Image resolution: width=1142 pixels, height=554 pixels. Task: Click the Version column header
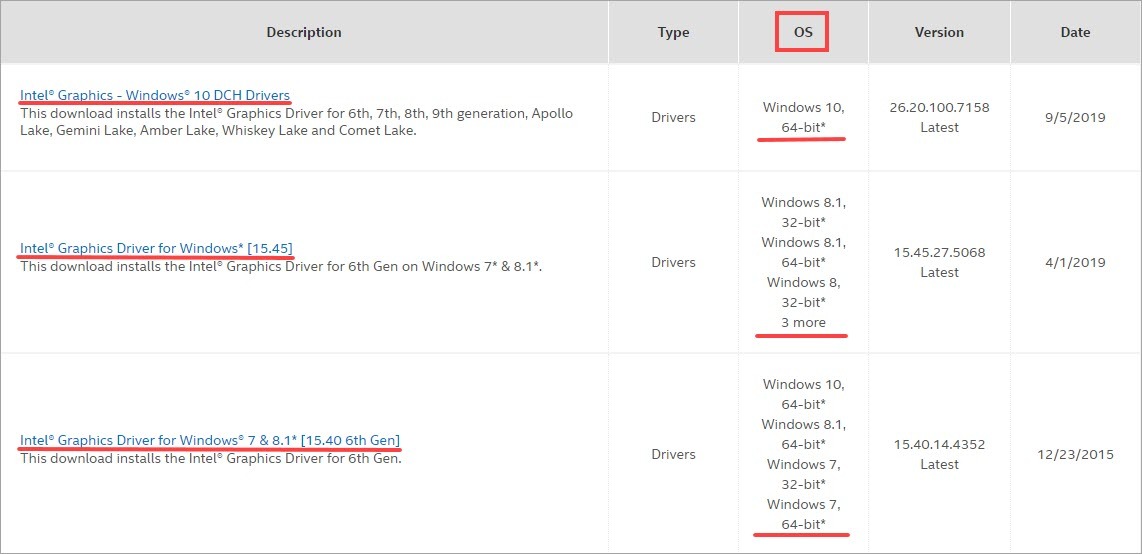click(x=939, y=32)
